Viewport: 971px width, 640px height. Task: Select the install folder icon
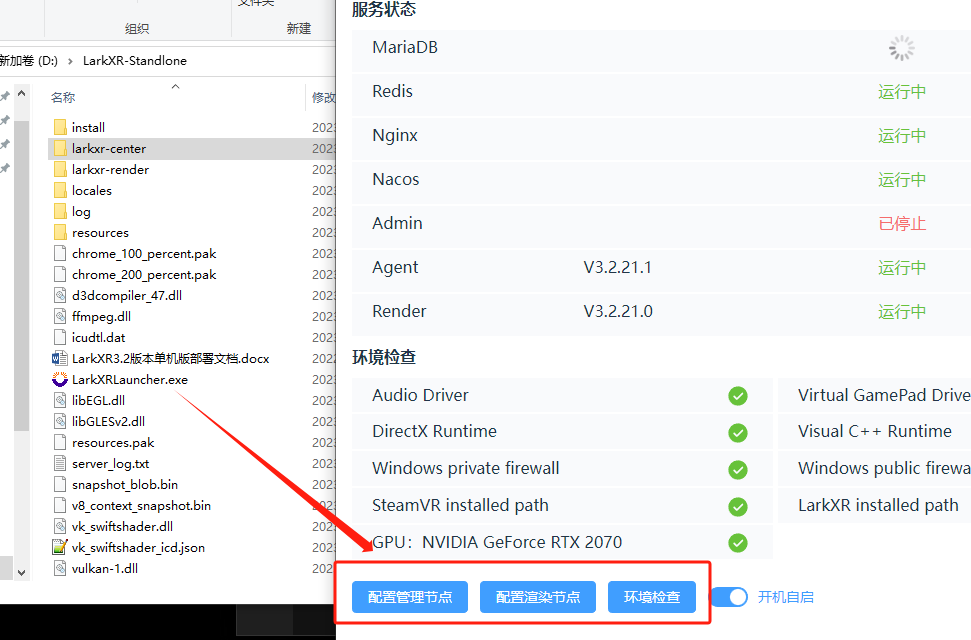pos(60,127)
